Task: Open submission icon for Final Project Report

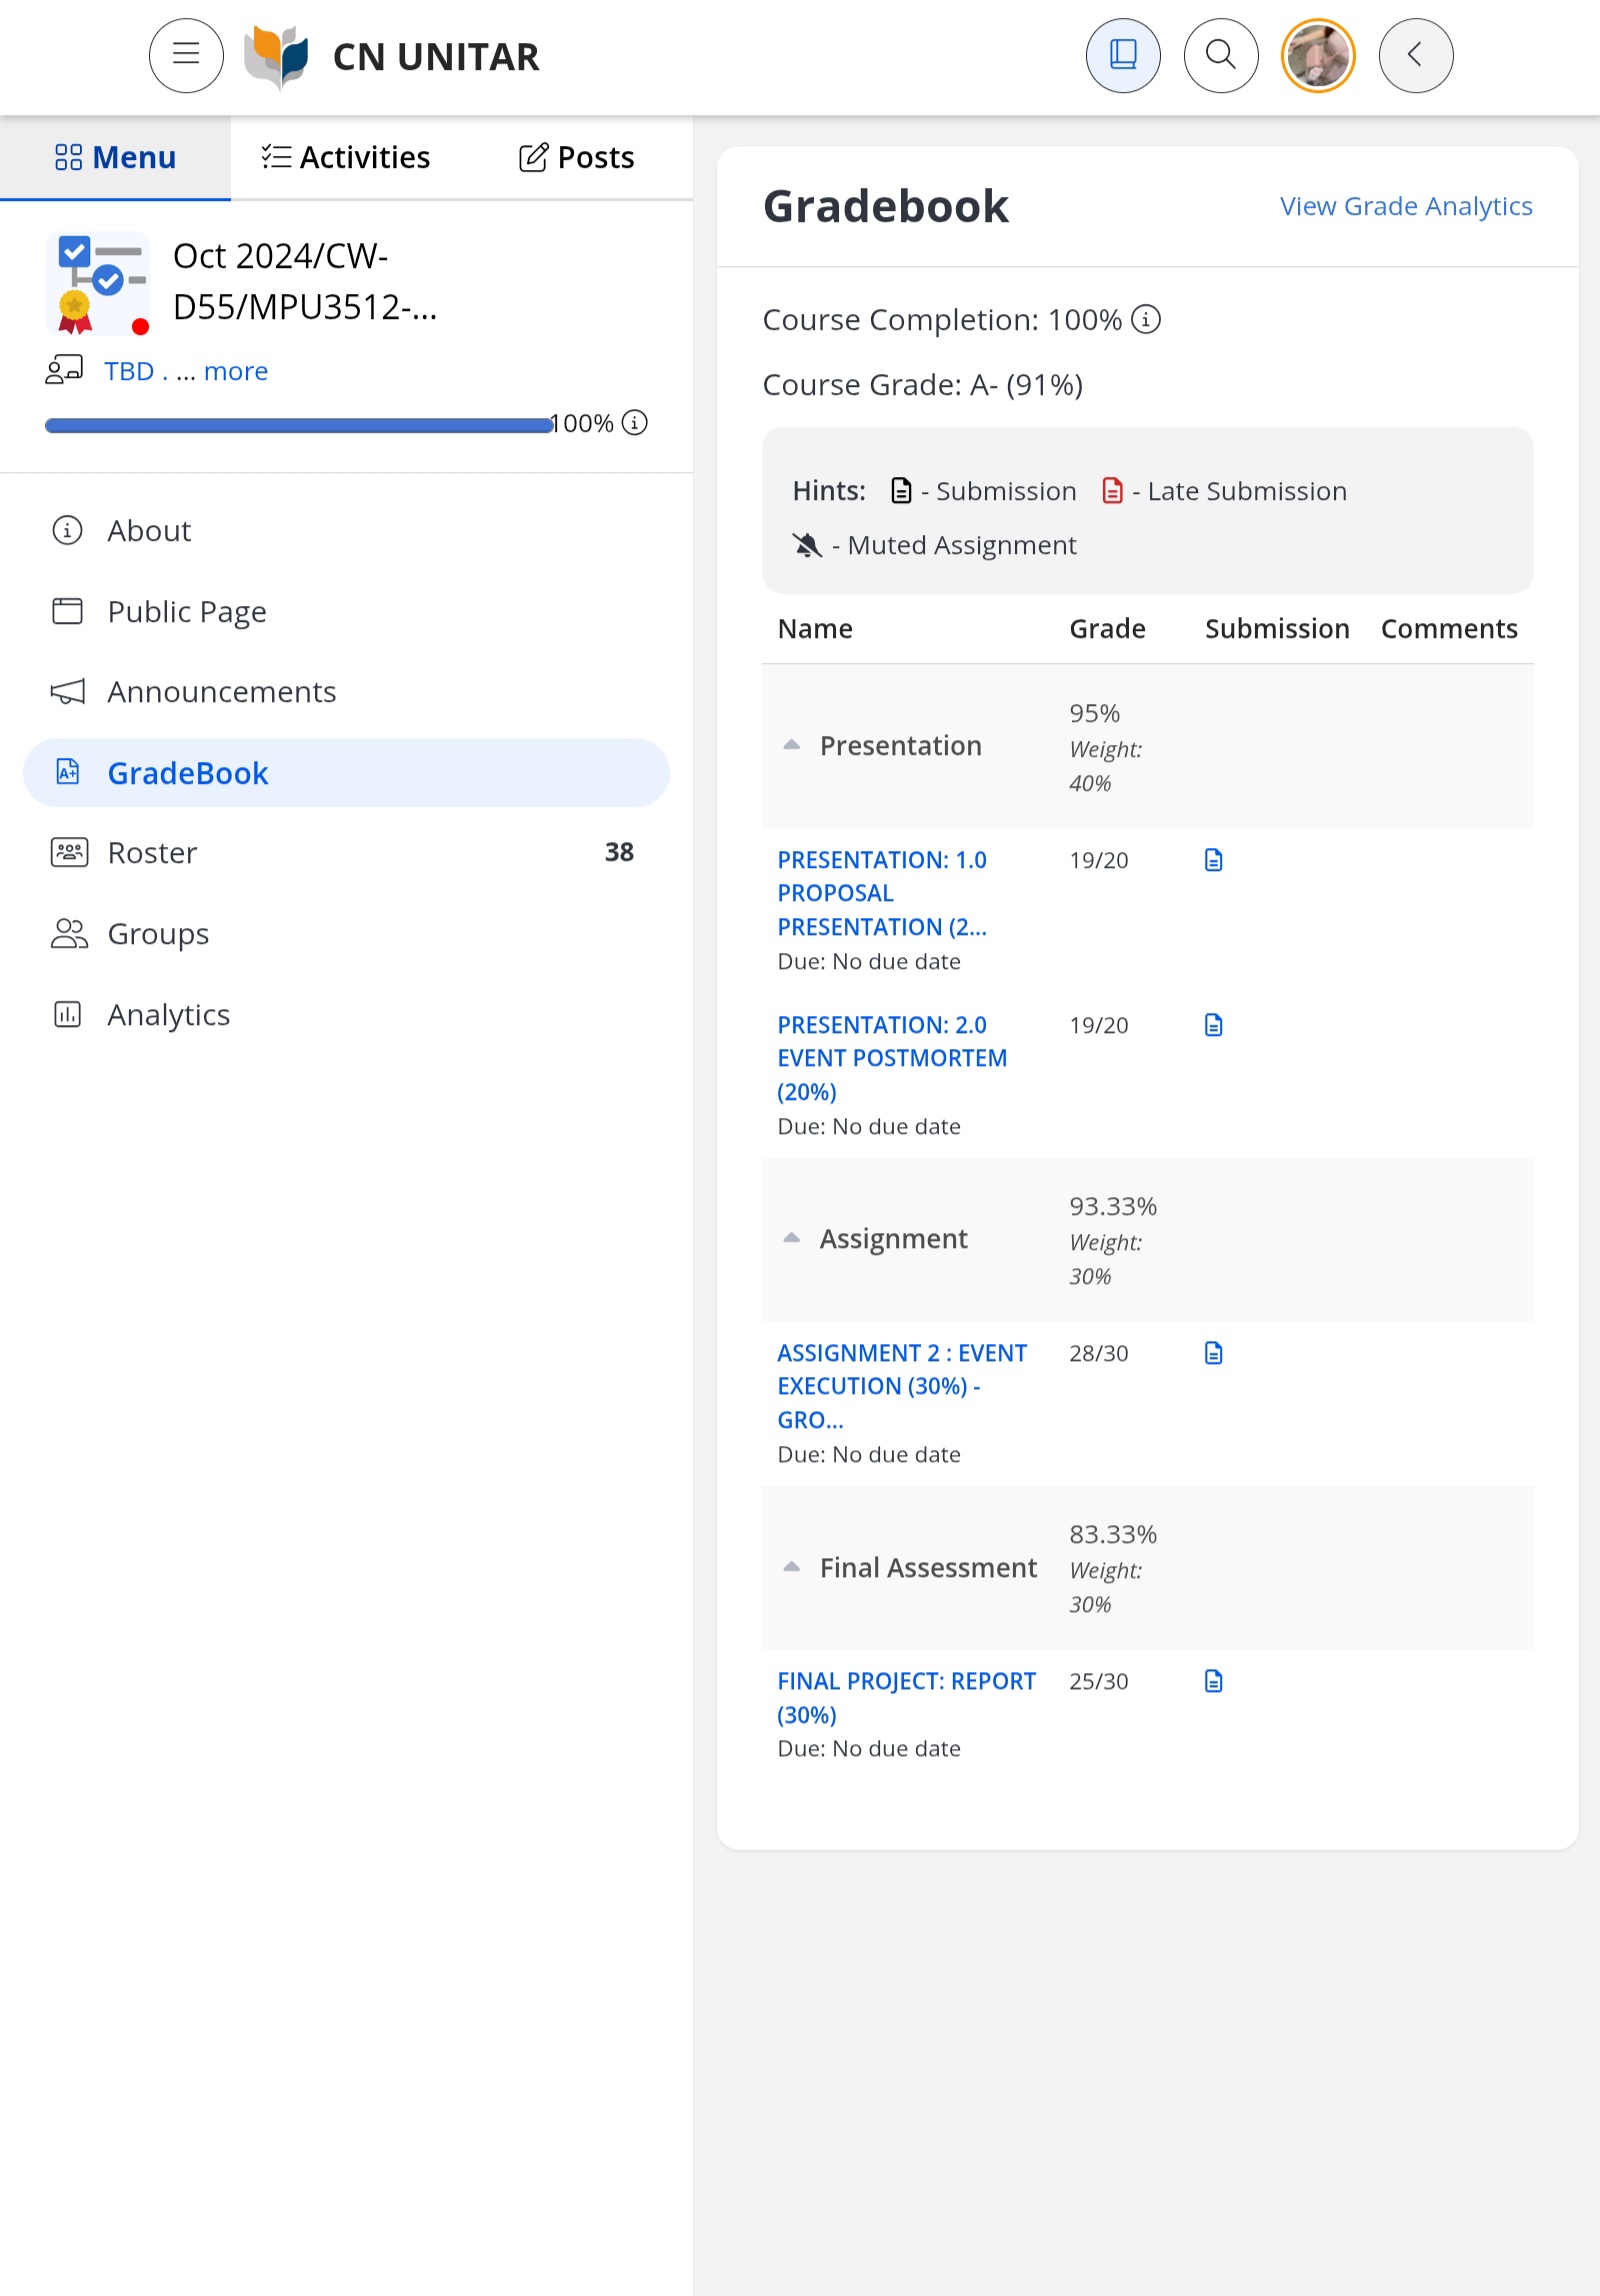Action: coord(1213,1681)
